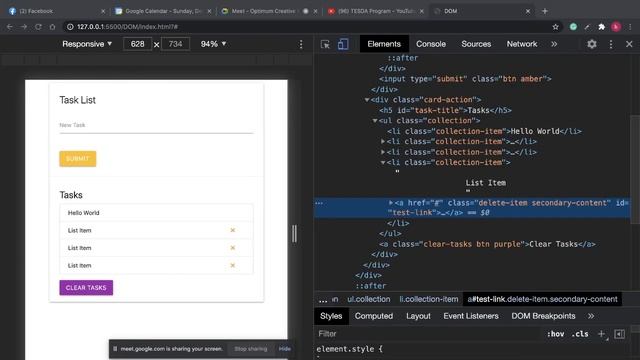Open the Network tab
Screen dimensions: 640x360
[x=522, y=44]
